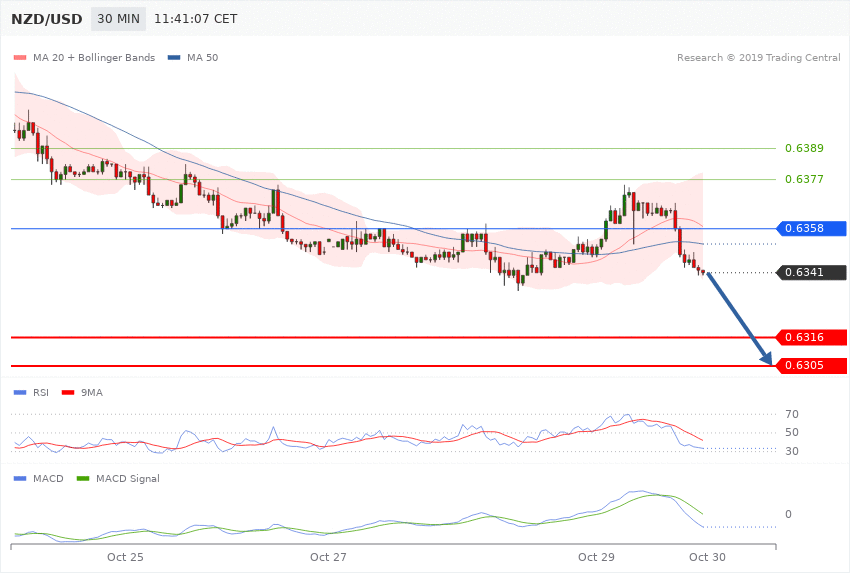This screenshot has height=576, width=850.
Task: Click the MACD legend label
Action: pyautogui.click(x=48, y=478)
